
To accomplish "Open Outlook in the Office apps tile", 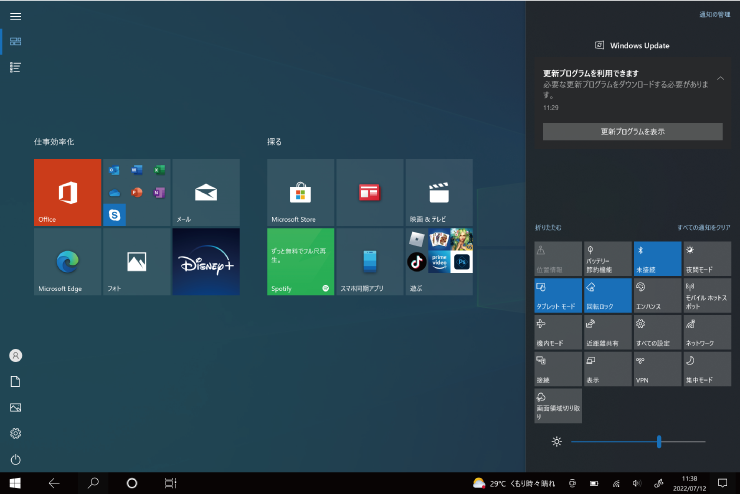I will [x=114, y=170].
